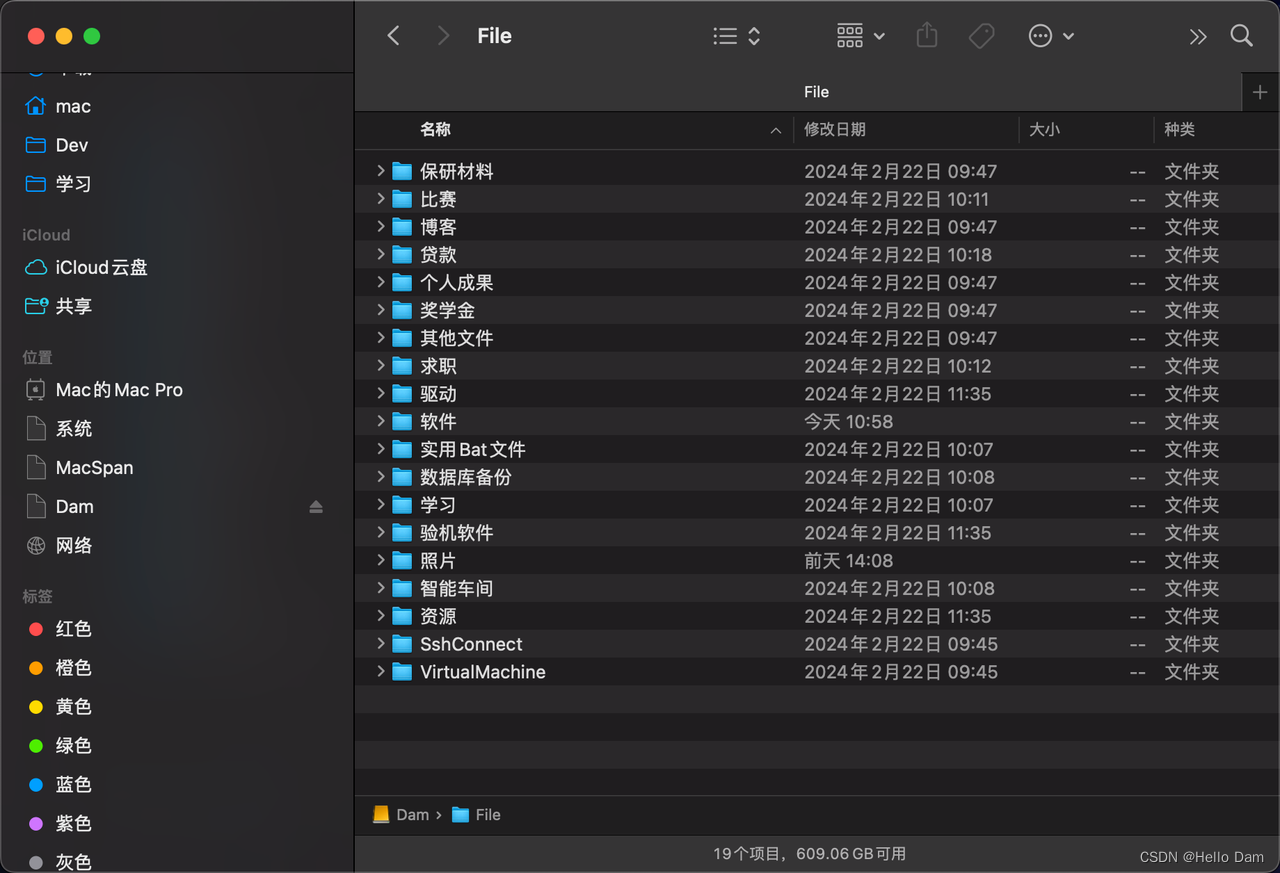
Task: Expand the 博客 folder
Action: (381, 227)
